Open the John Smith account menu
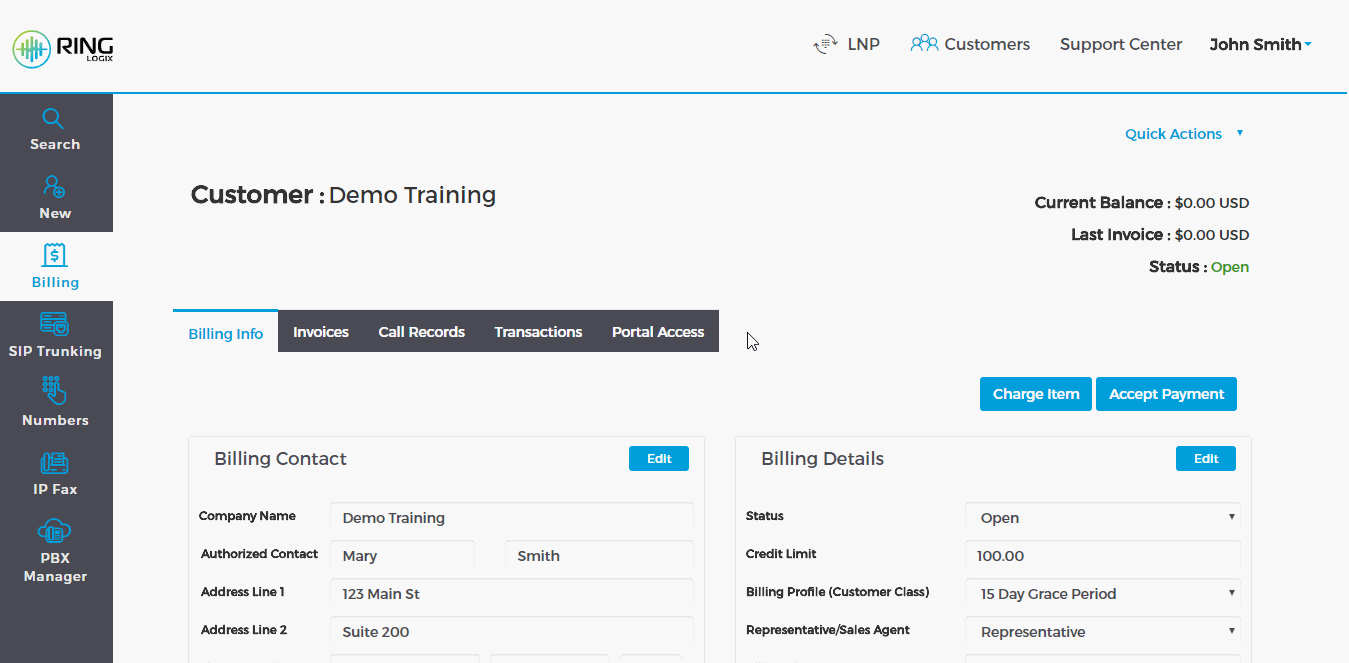Viewport: 1349px width, 663px height. tap(1260, 44)
